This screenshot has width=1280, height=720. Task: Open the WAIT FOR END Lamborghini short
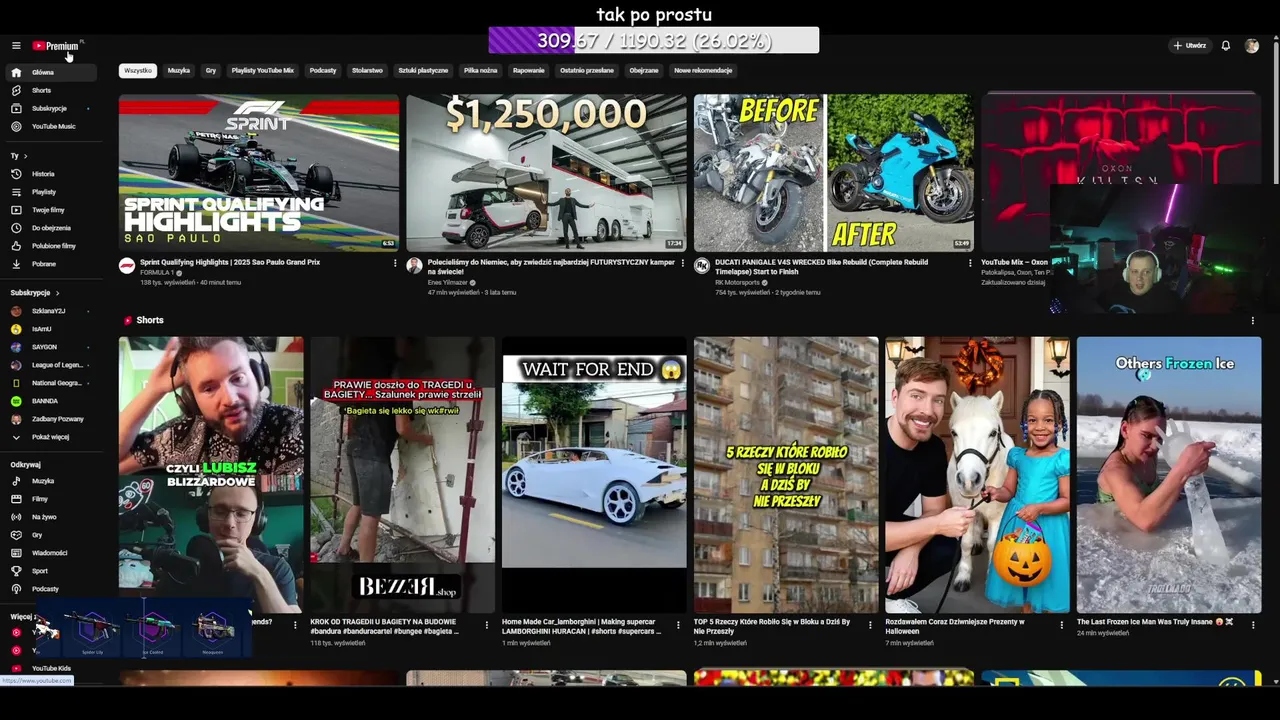[x=594, y=474]
